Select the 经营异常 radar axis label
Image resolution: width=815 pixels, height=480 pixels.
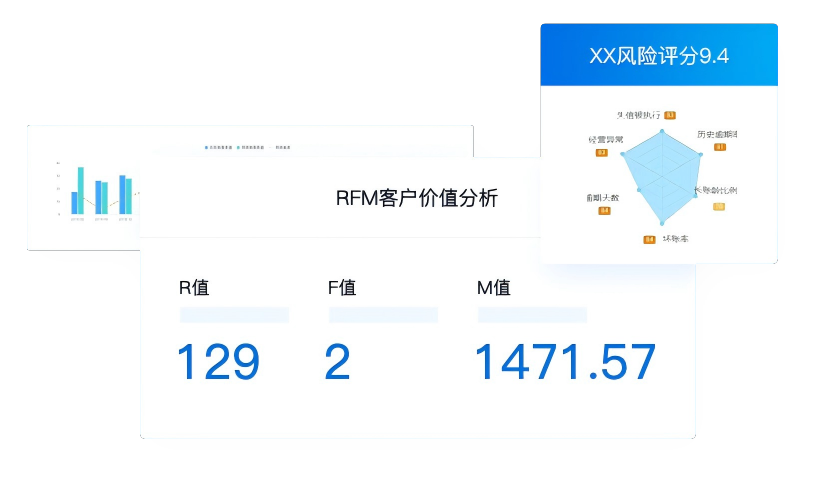[x=606, y=140]
